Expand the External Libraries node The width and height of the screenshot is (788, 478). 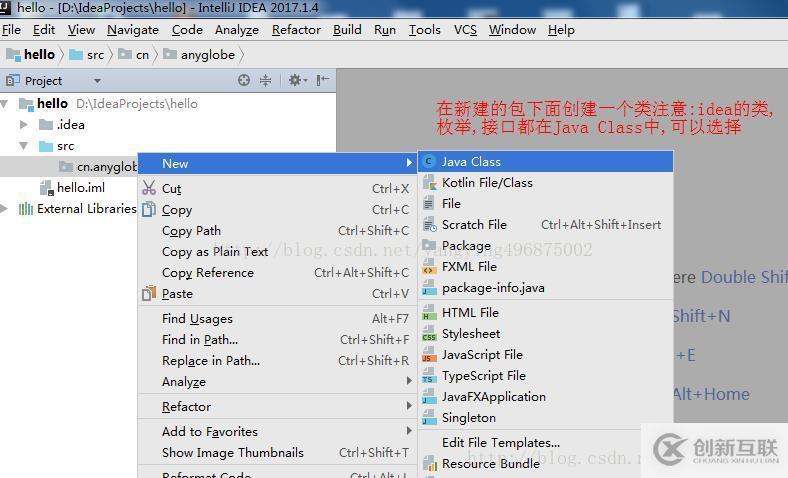coord(5,209)
